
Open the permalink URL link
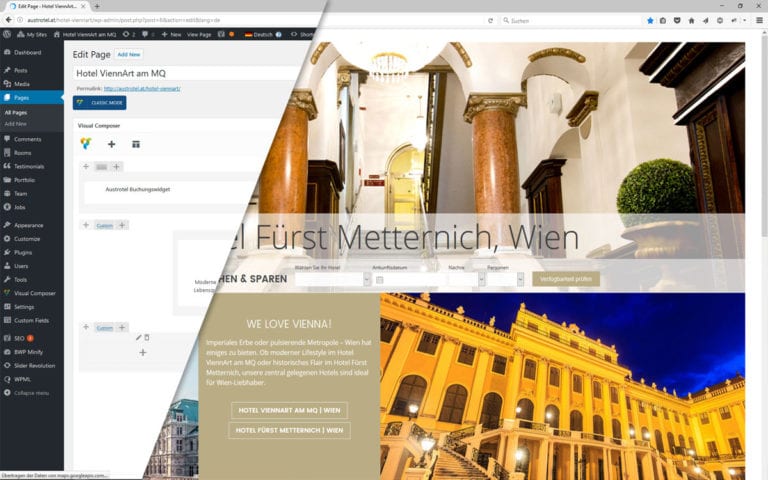142,89
